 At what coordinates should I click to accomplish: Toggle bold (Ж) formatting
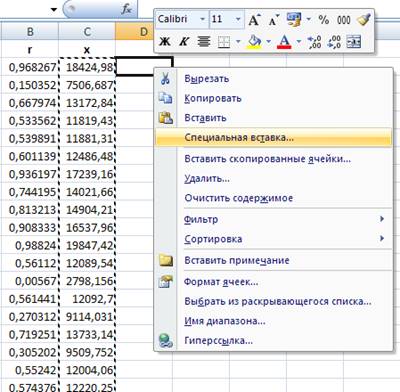165,42
